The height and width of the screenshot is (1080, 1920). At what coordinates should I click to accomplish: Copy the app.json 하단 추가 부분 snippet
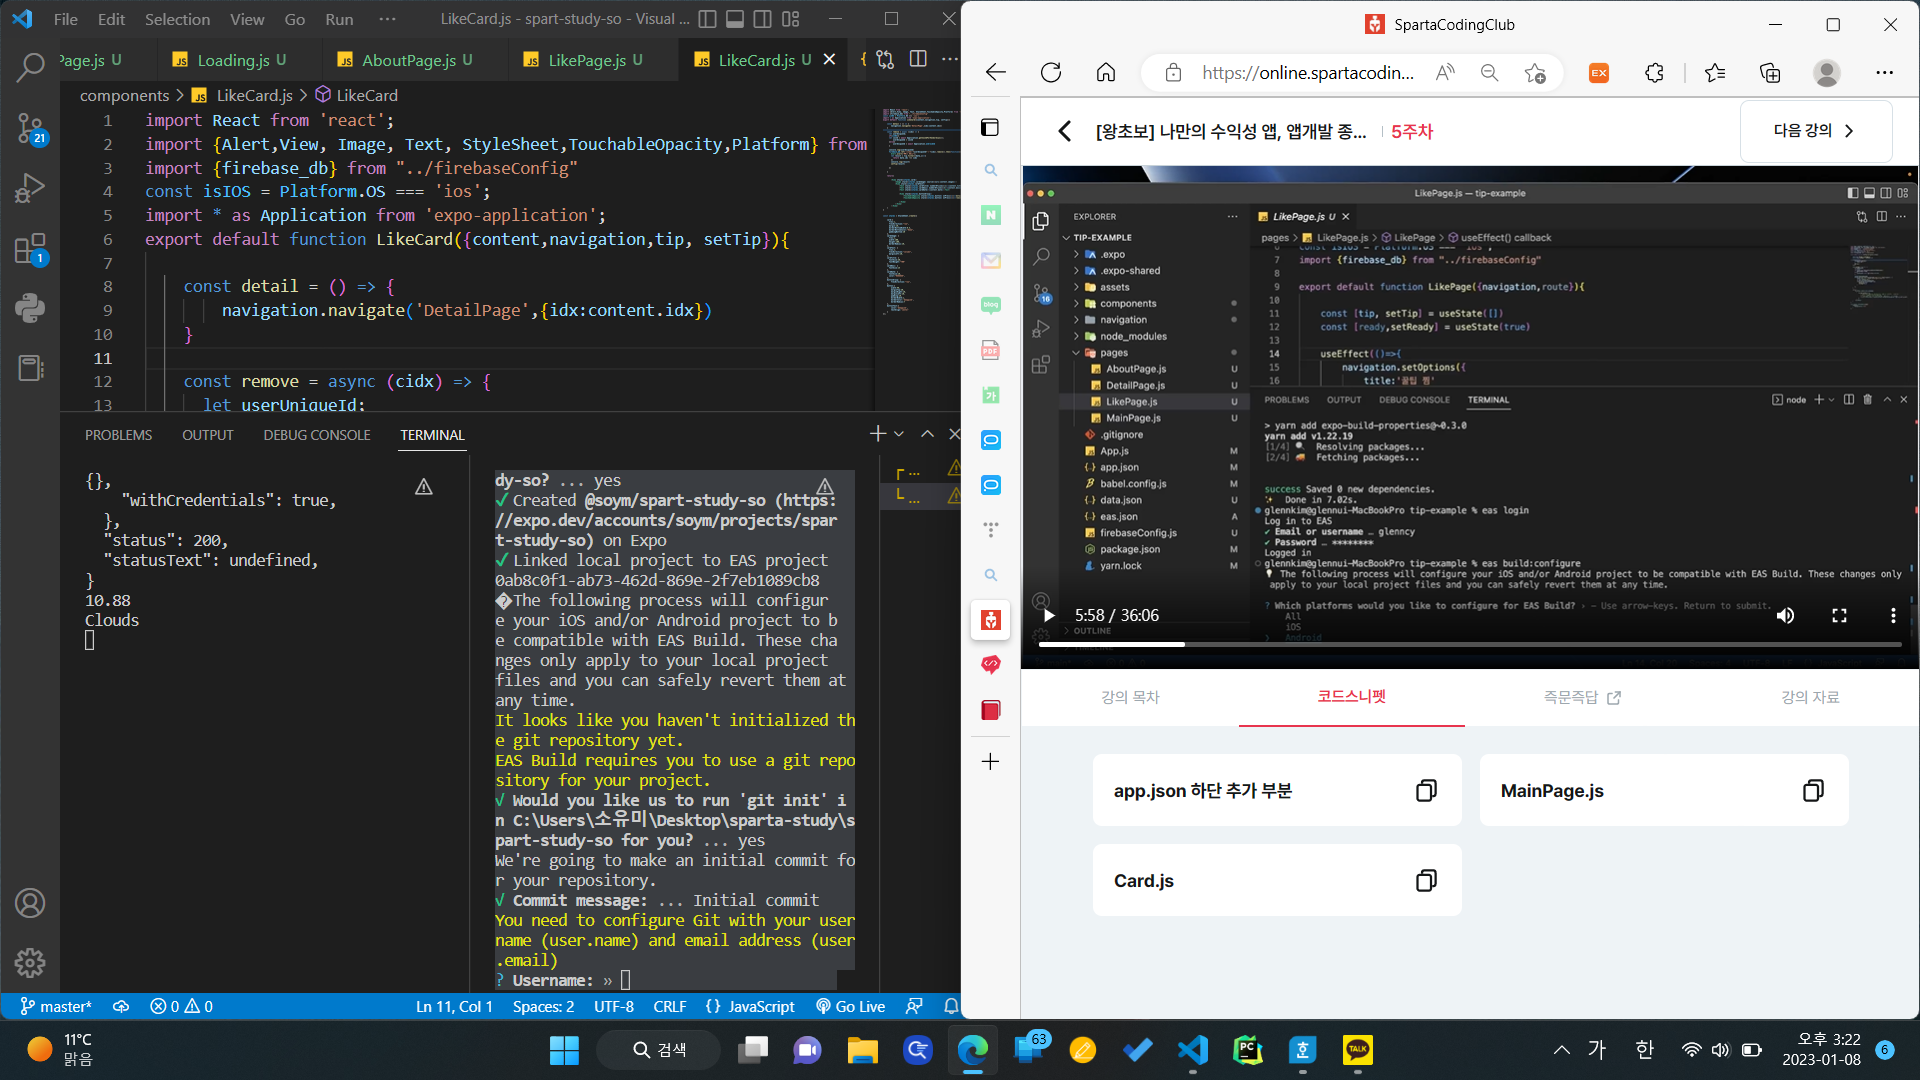1426,791
